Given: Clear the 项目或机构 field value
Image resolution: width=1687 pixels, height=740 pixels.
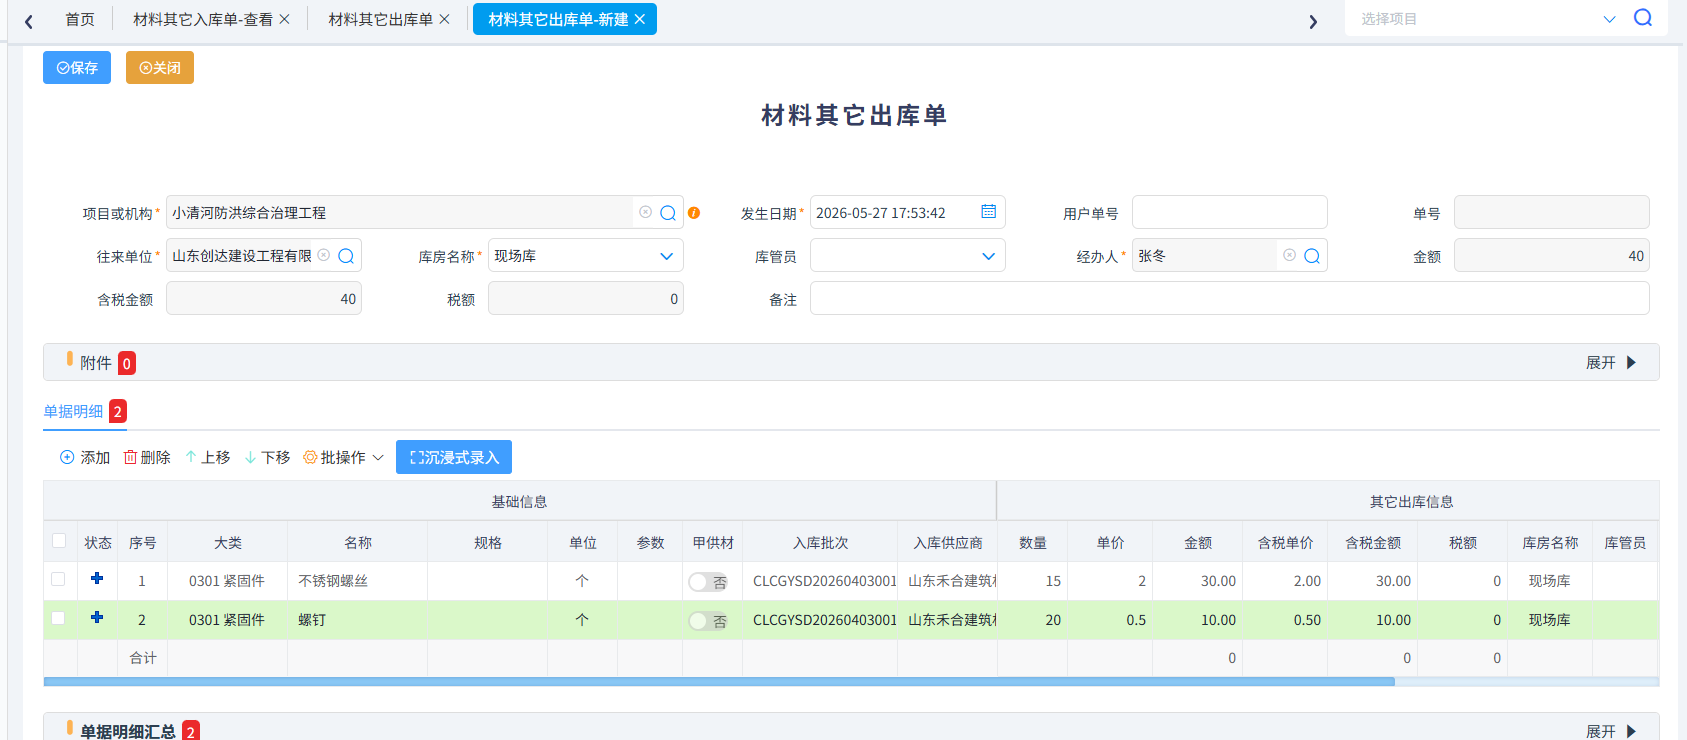Looking at the screenshot, I should tap(645, 212).
